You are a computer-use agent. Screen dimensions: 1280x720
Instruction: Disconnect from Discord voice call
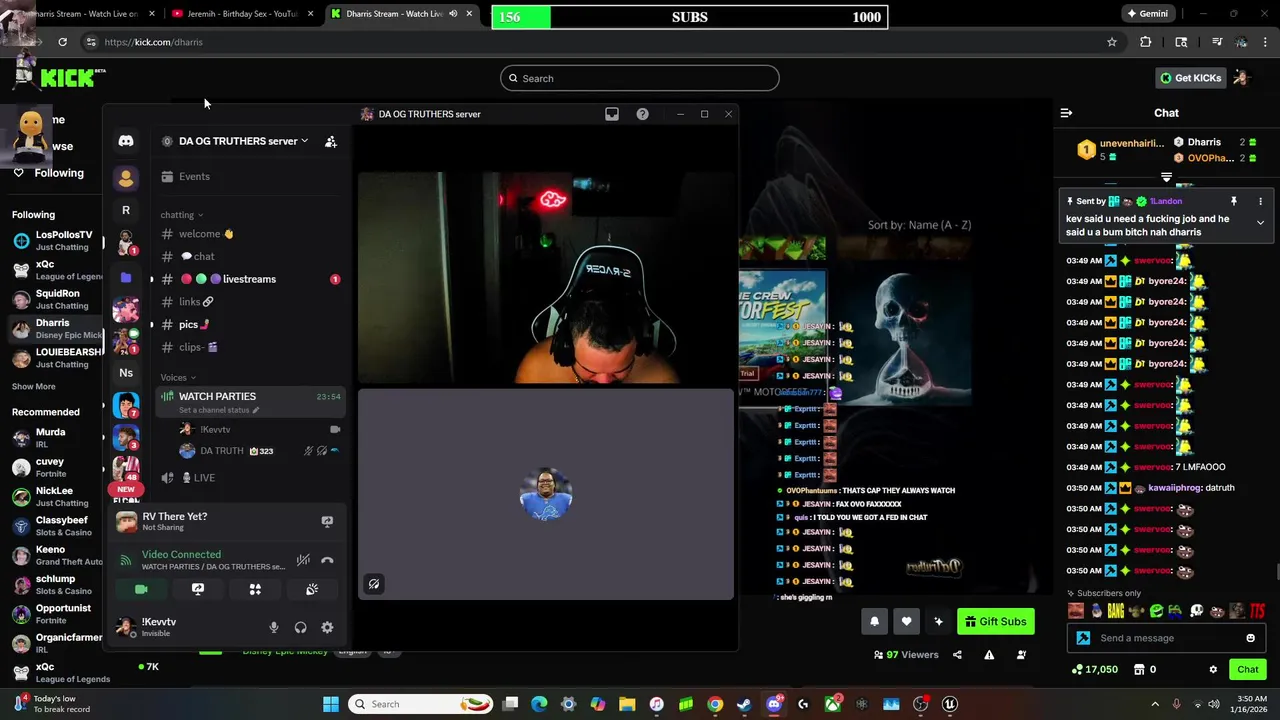[327, 560]
